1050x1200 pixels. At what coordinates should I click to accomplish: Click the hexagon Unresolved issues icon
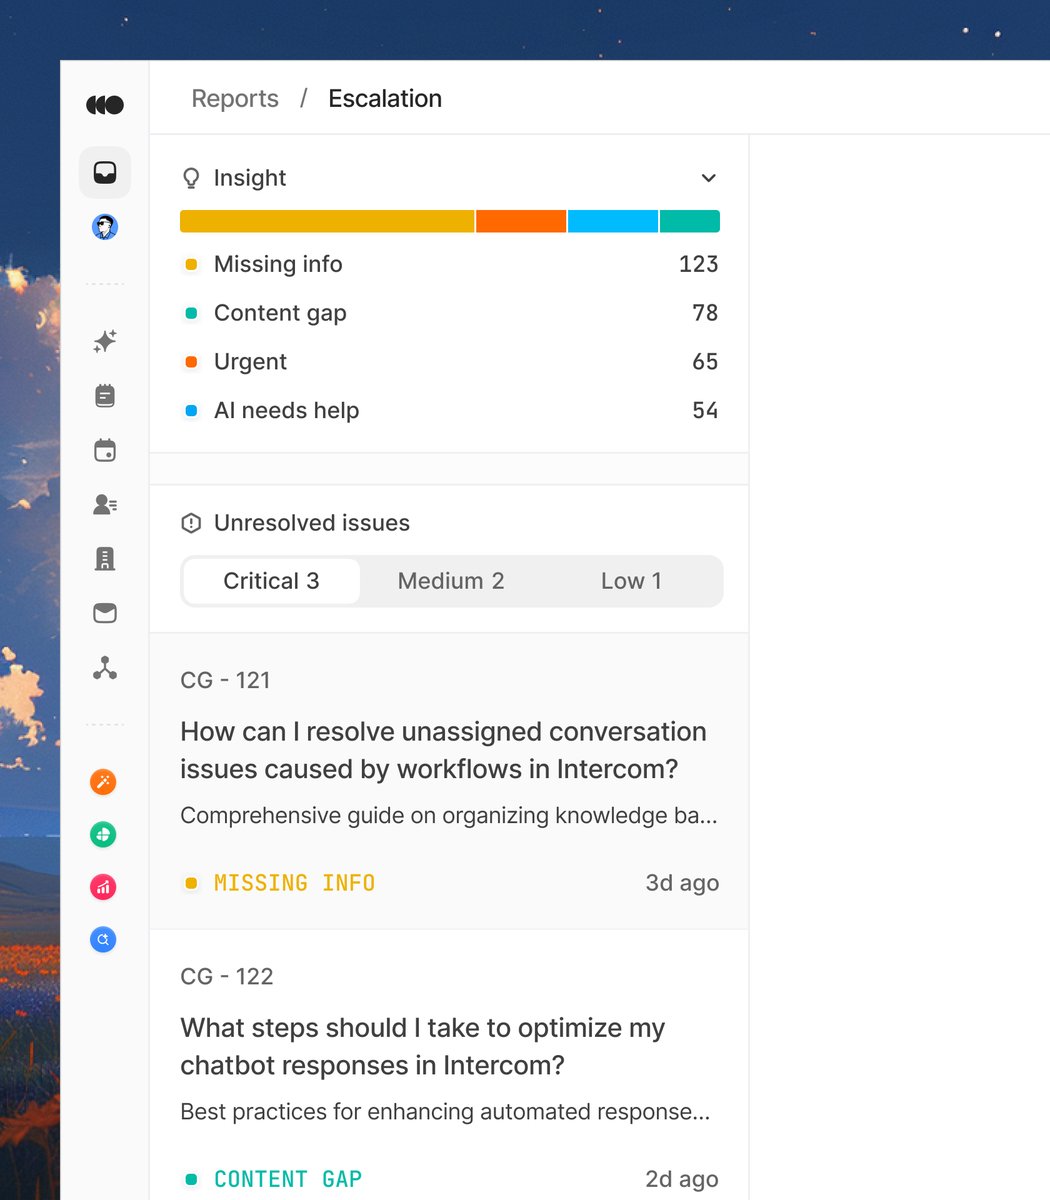pyautogui.click(x=191, y=523)
